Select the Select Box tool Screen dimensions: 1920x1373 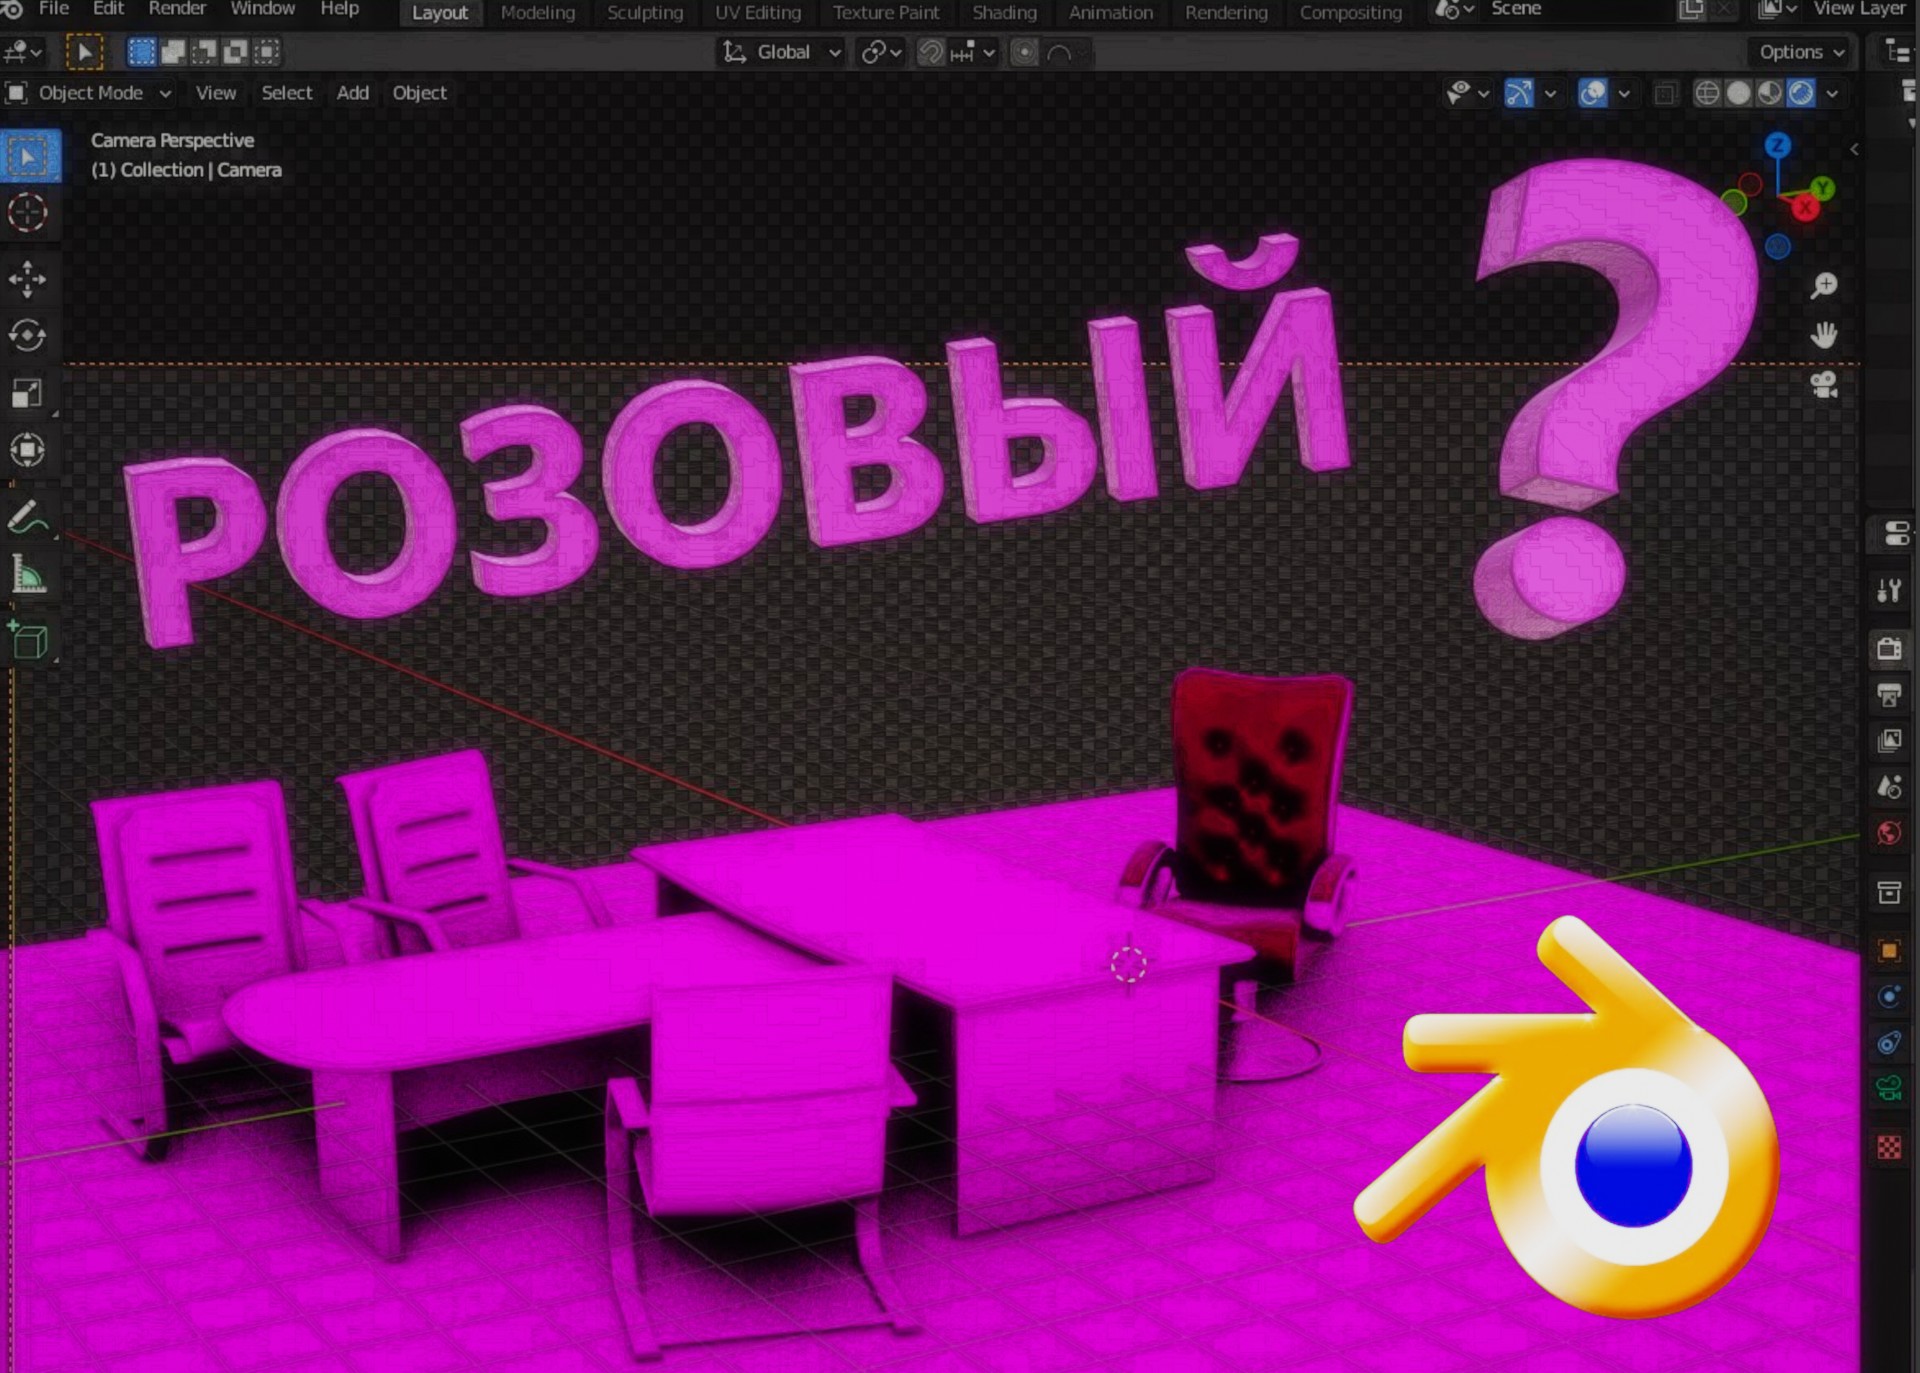(x=30, y=157)
